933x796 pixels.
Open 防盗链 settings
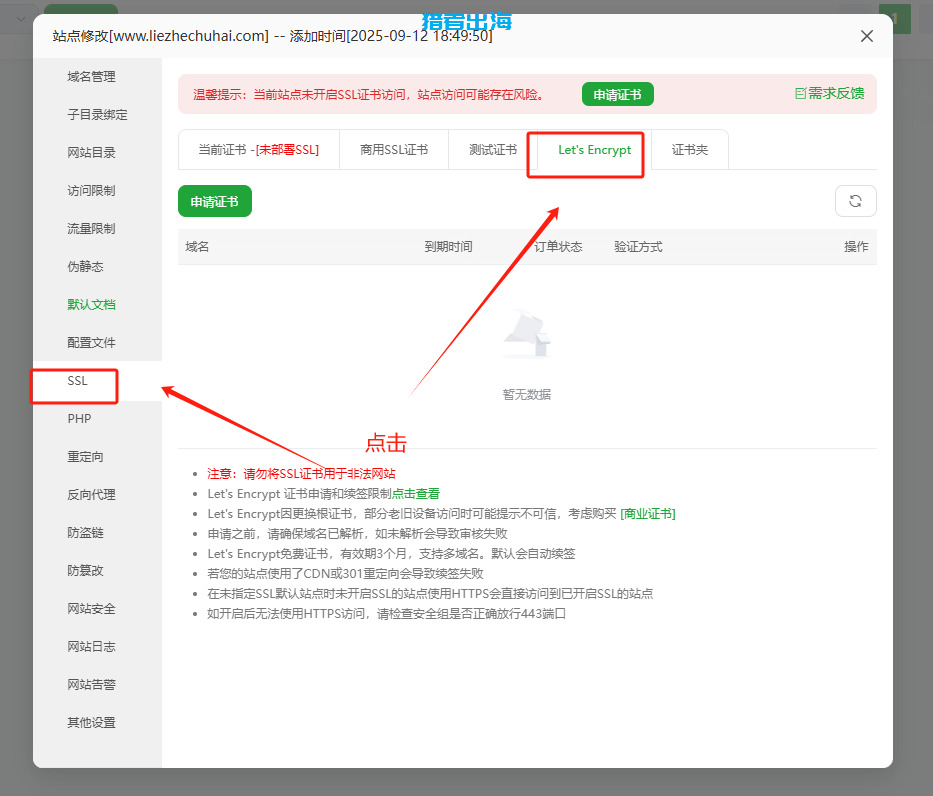[x=85, y=533]
